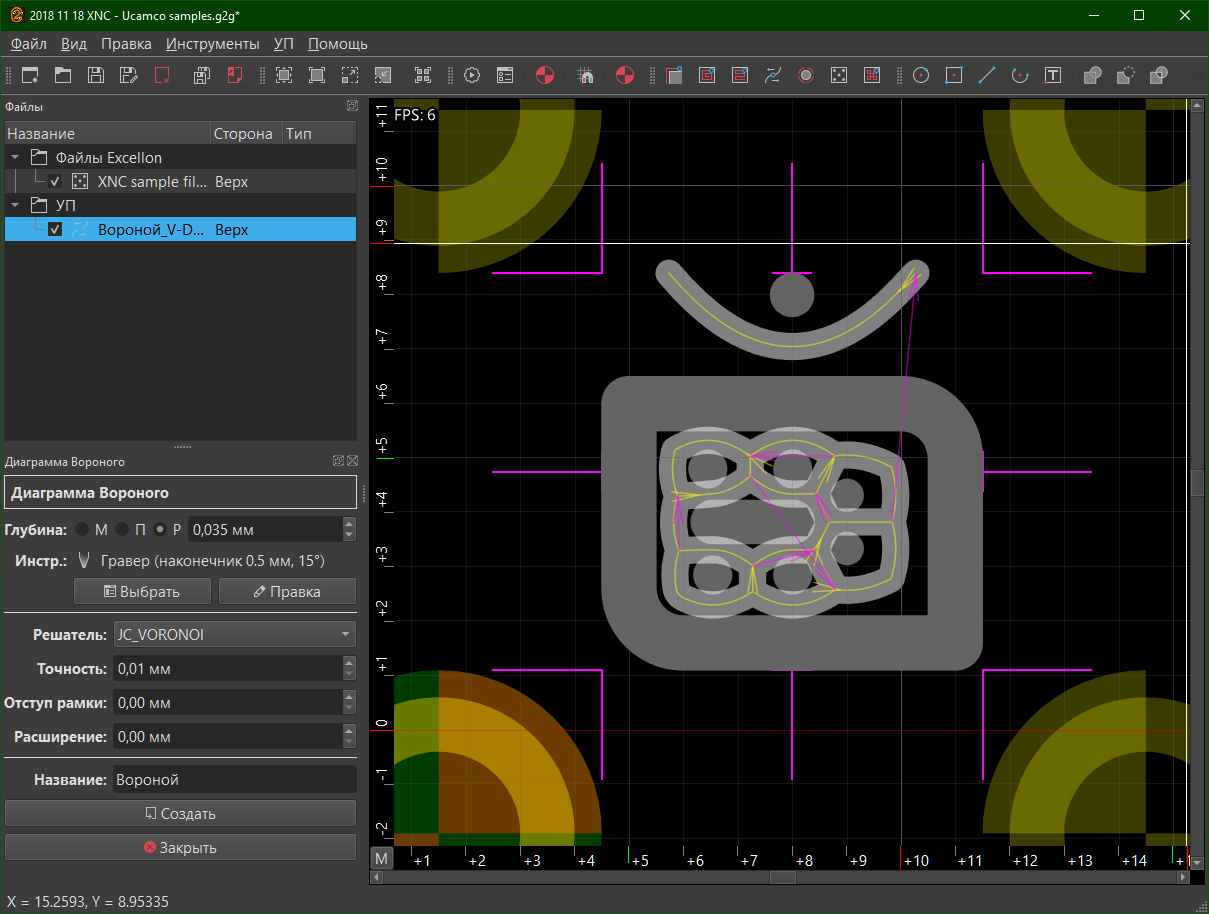The width and height of the screenshot is (1209, 914).
Task: Open the Правка menu
Action: (126, 44)
